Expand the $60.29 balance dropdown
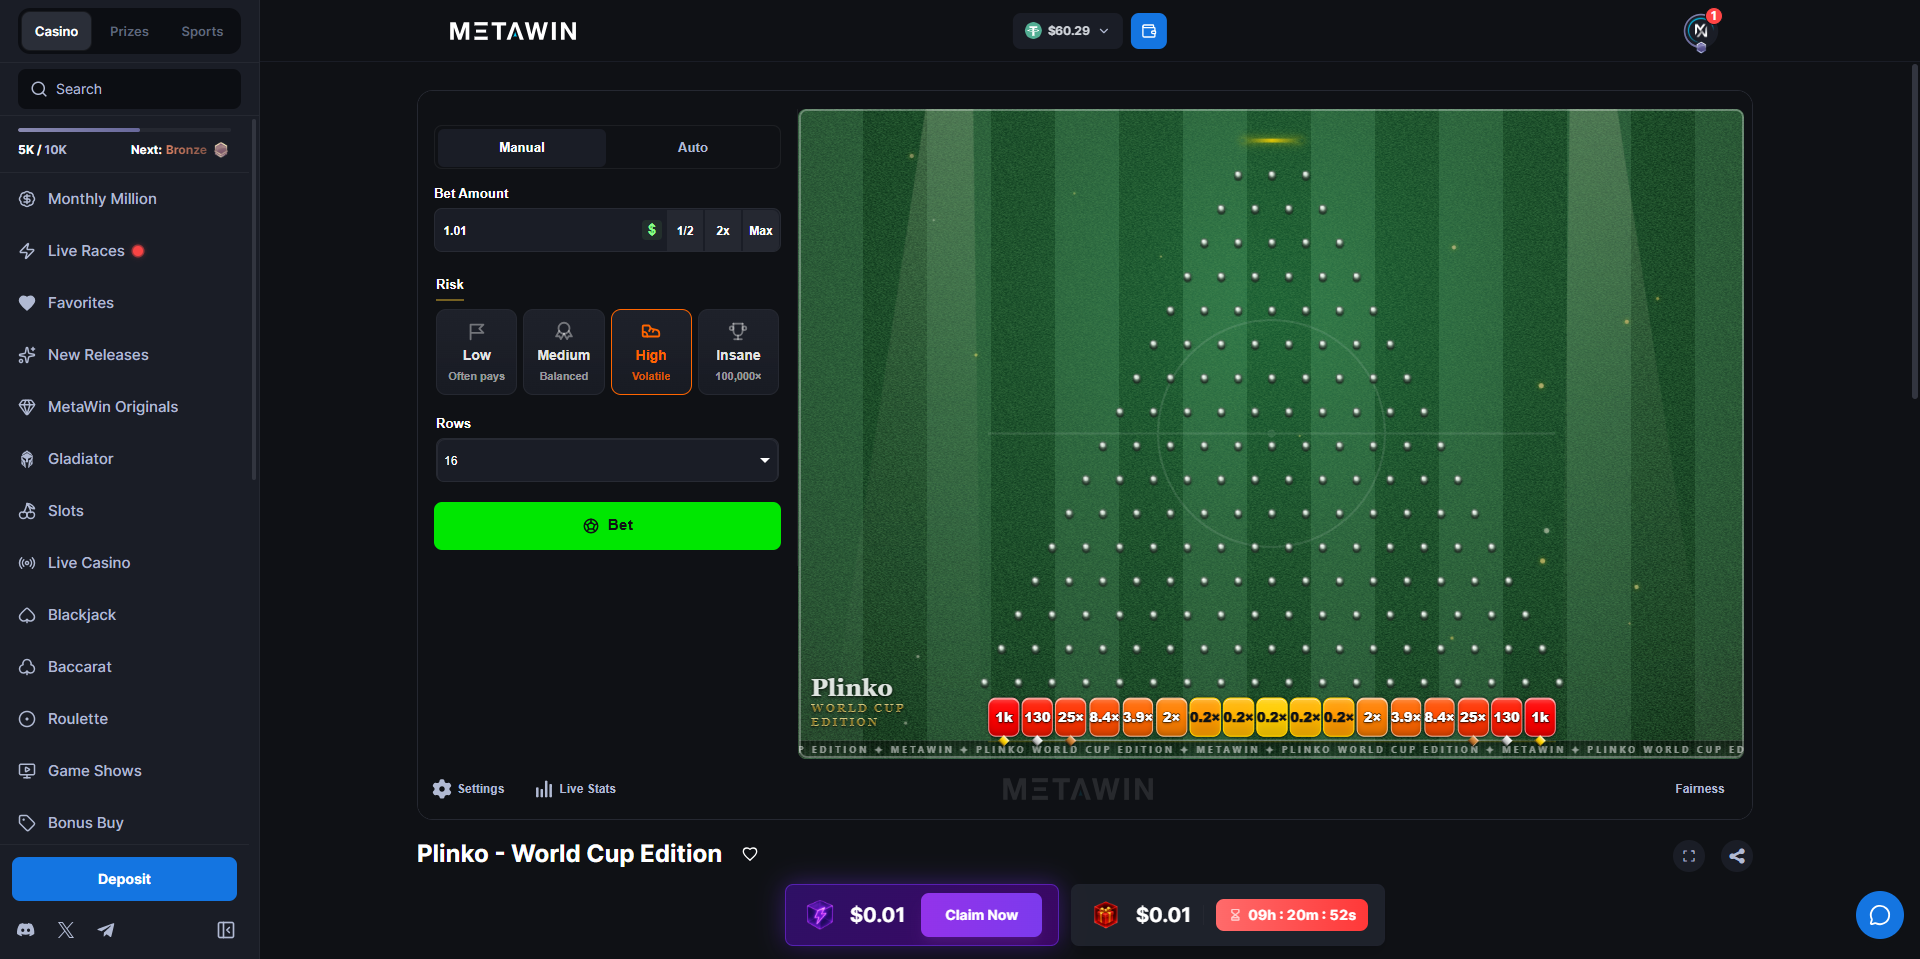This screenshot has width=1920, height=959. [1067, 31]
